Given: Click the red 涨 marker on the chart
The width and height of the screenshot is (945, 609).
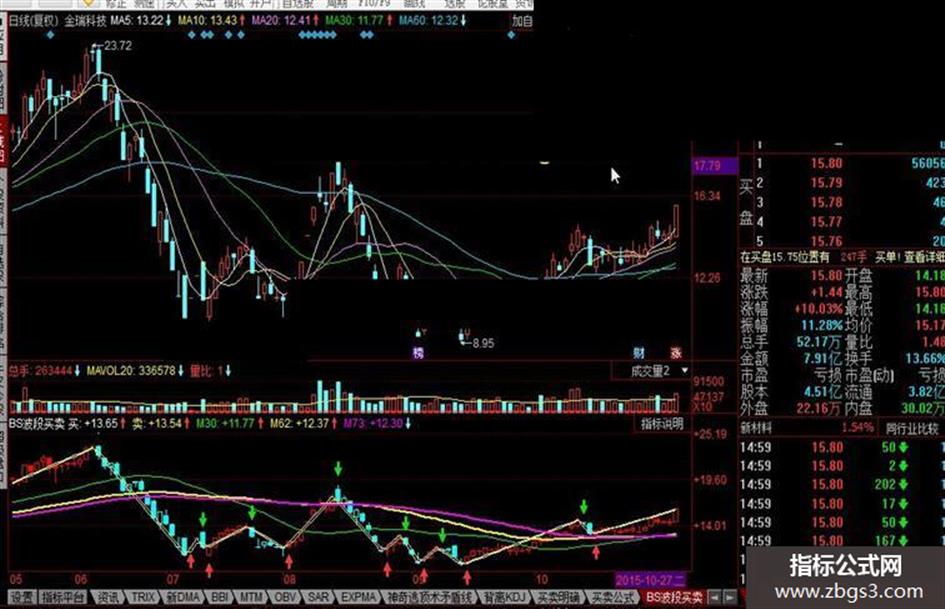Looking at the screenshot, I should coord(676,353).
